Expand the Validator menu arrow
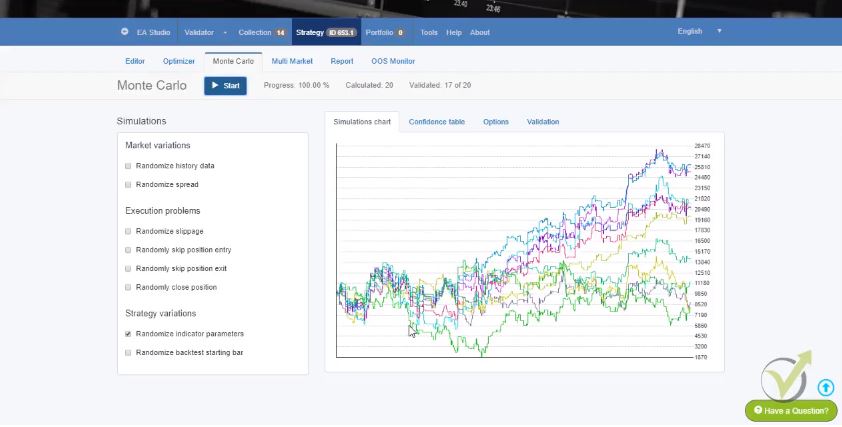 pyautogui.click(x=225, y=32)
